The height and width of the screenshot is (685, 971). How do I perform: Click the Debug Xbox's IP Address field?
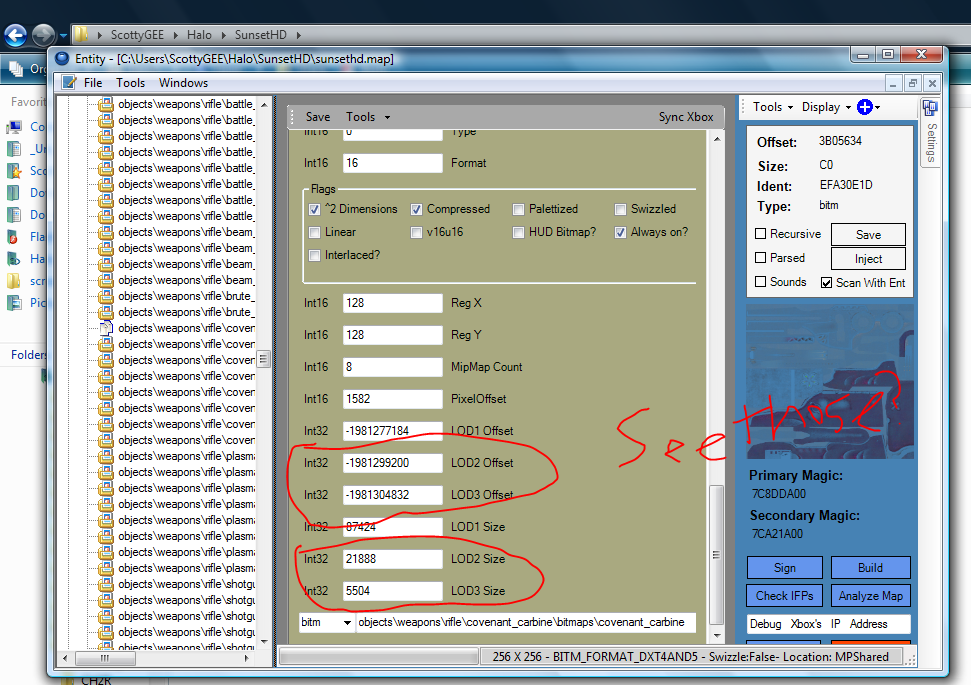pos(829,624)
